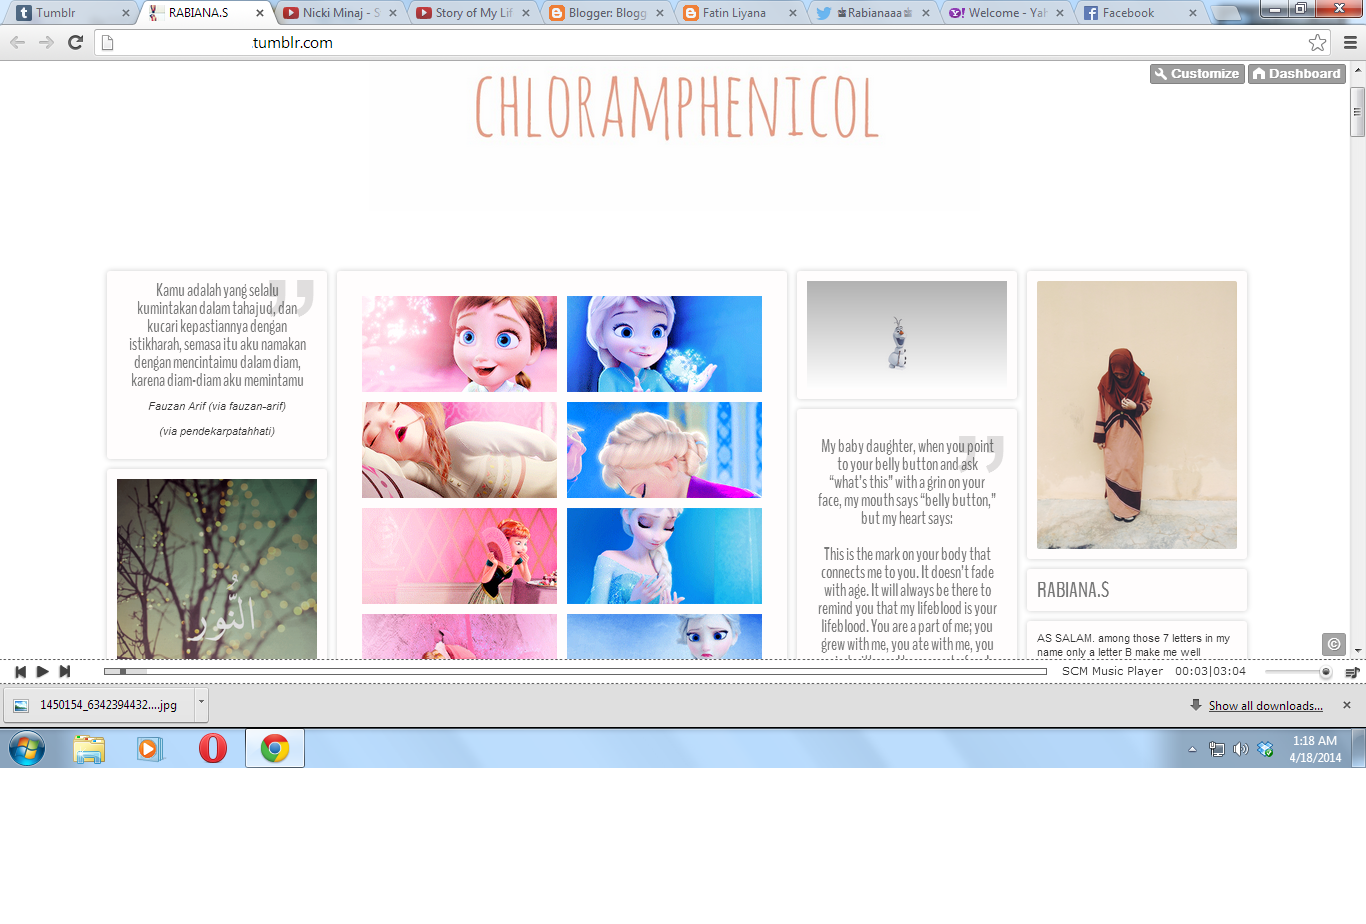The image size is (1366, 924).
Task: Click the page scrollbar thumb
Action: [x=1357, y=112]
